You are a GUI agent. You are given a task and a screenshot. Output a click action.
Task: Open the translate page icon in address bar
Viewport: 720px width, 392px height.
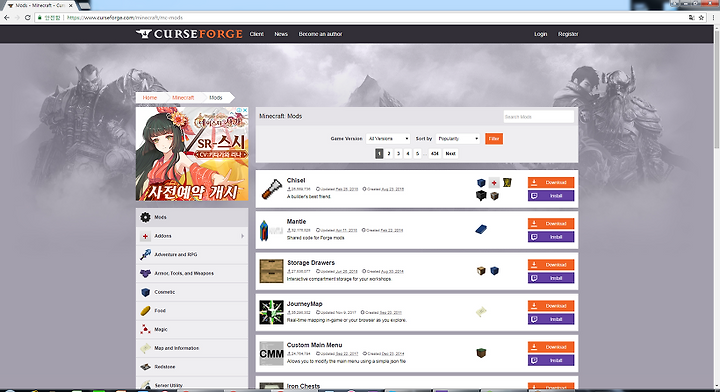[692, 17]
